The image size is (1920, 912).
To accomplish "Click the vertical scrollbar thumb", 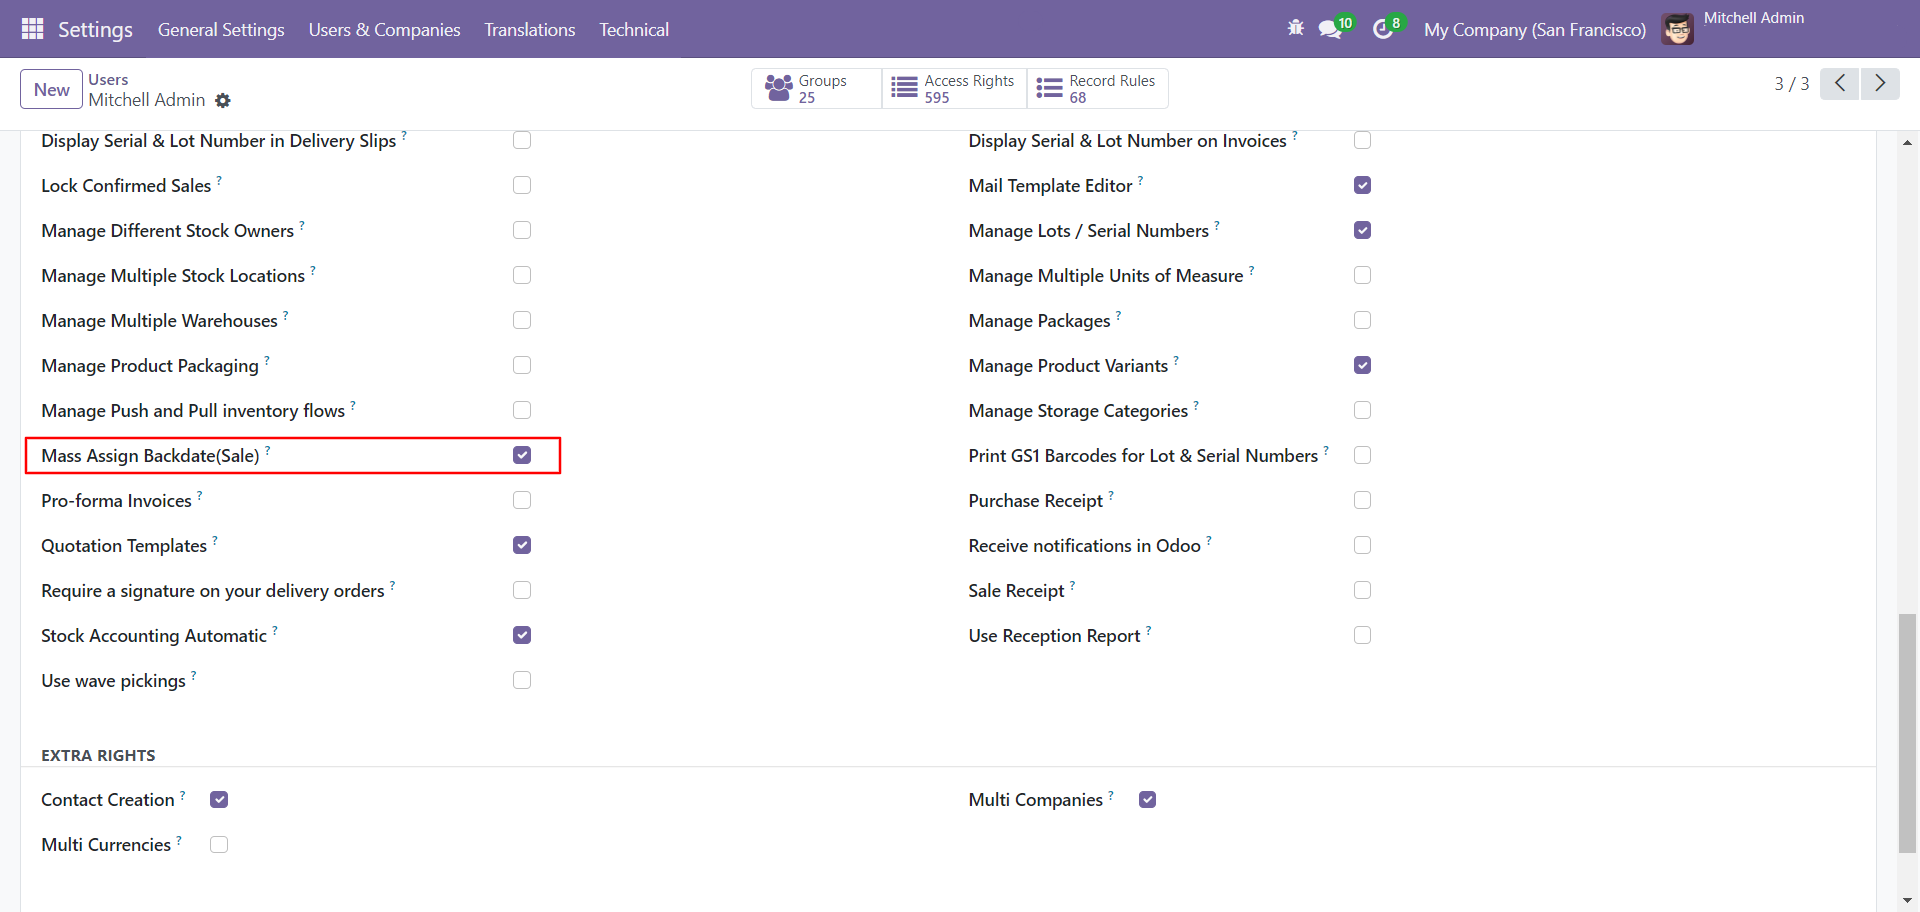I will tap(1908, 733).
